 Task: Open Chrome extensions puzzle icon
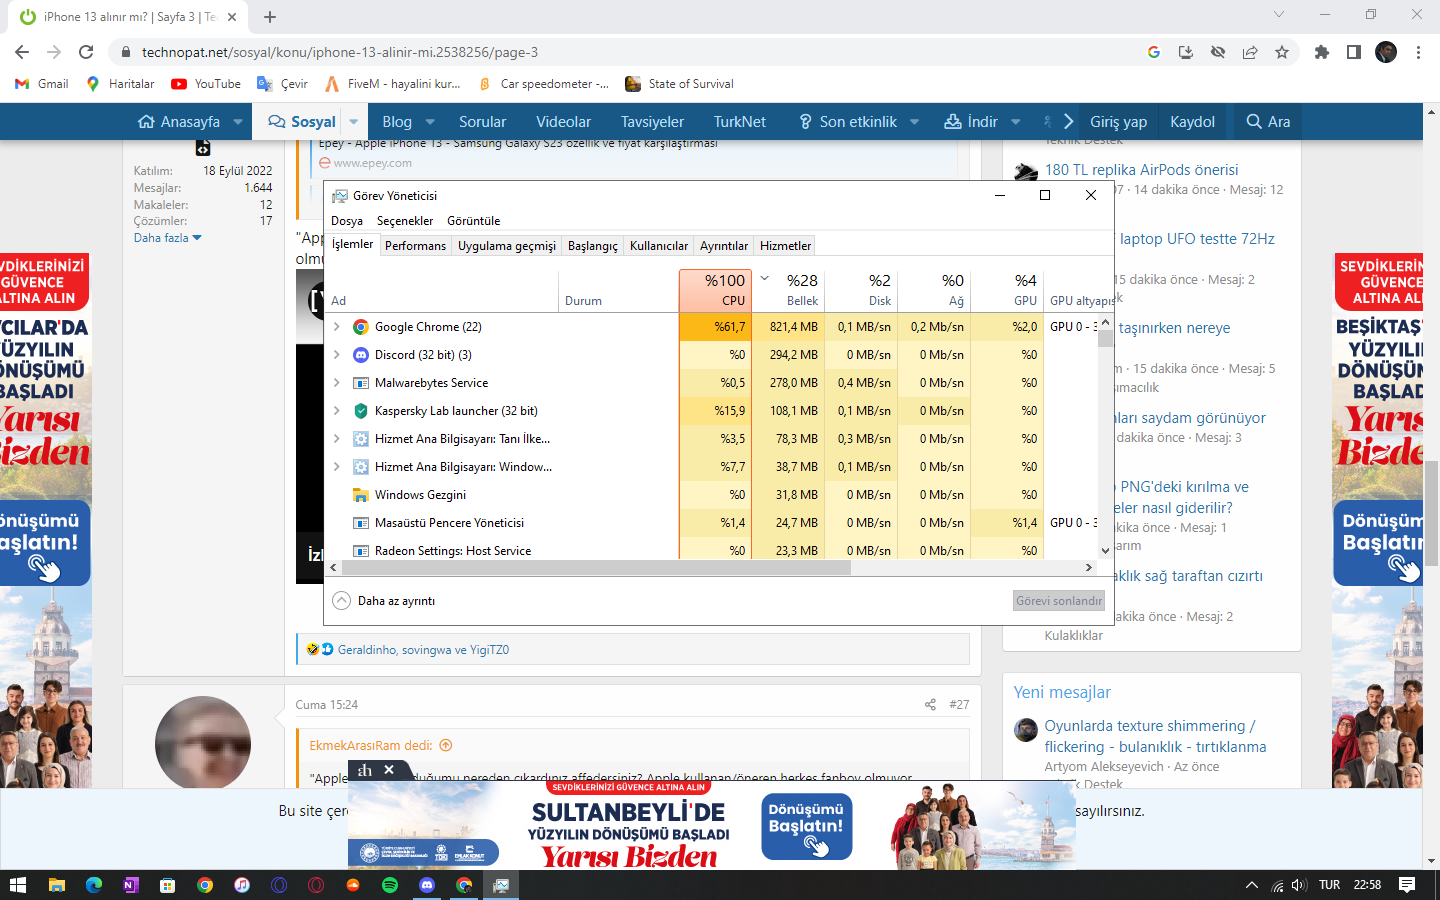(1322, 52)
